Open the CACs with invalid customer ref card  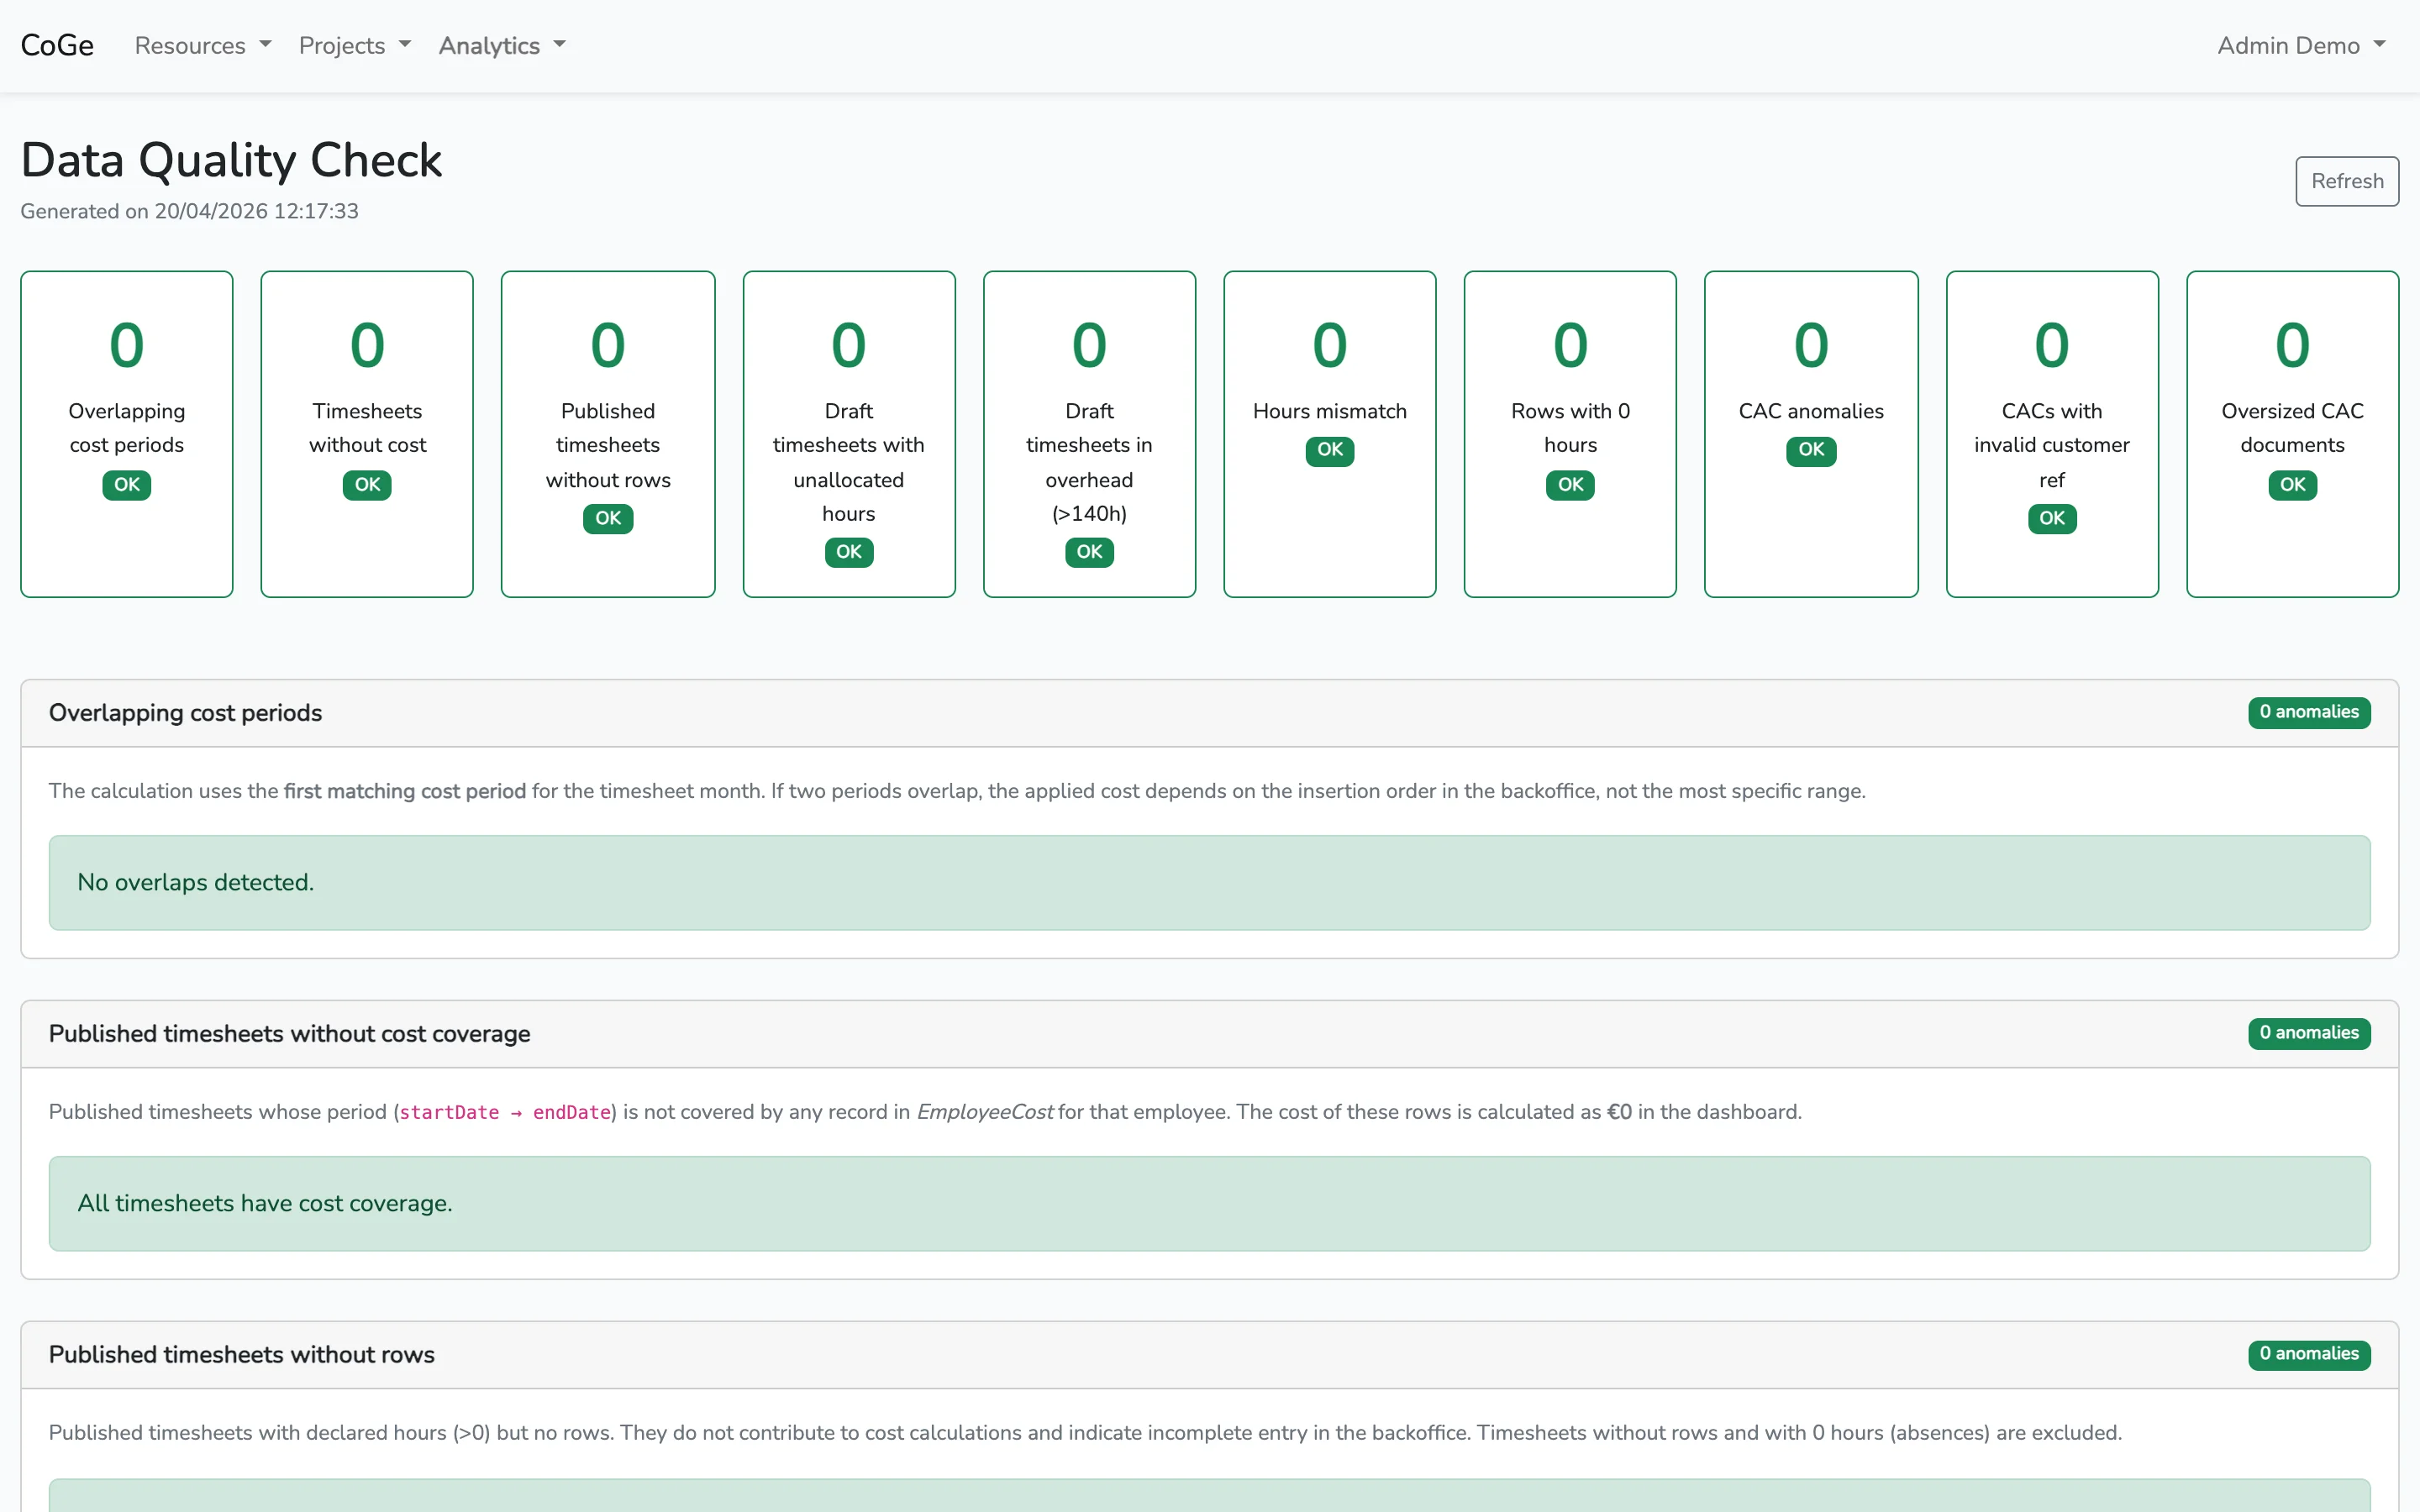coord(2052,434)
